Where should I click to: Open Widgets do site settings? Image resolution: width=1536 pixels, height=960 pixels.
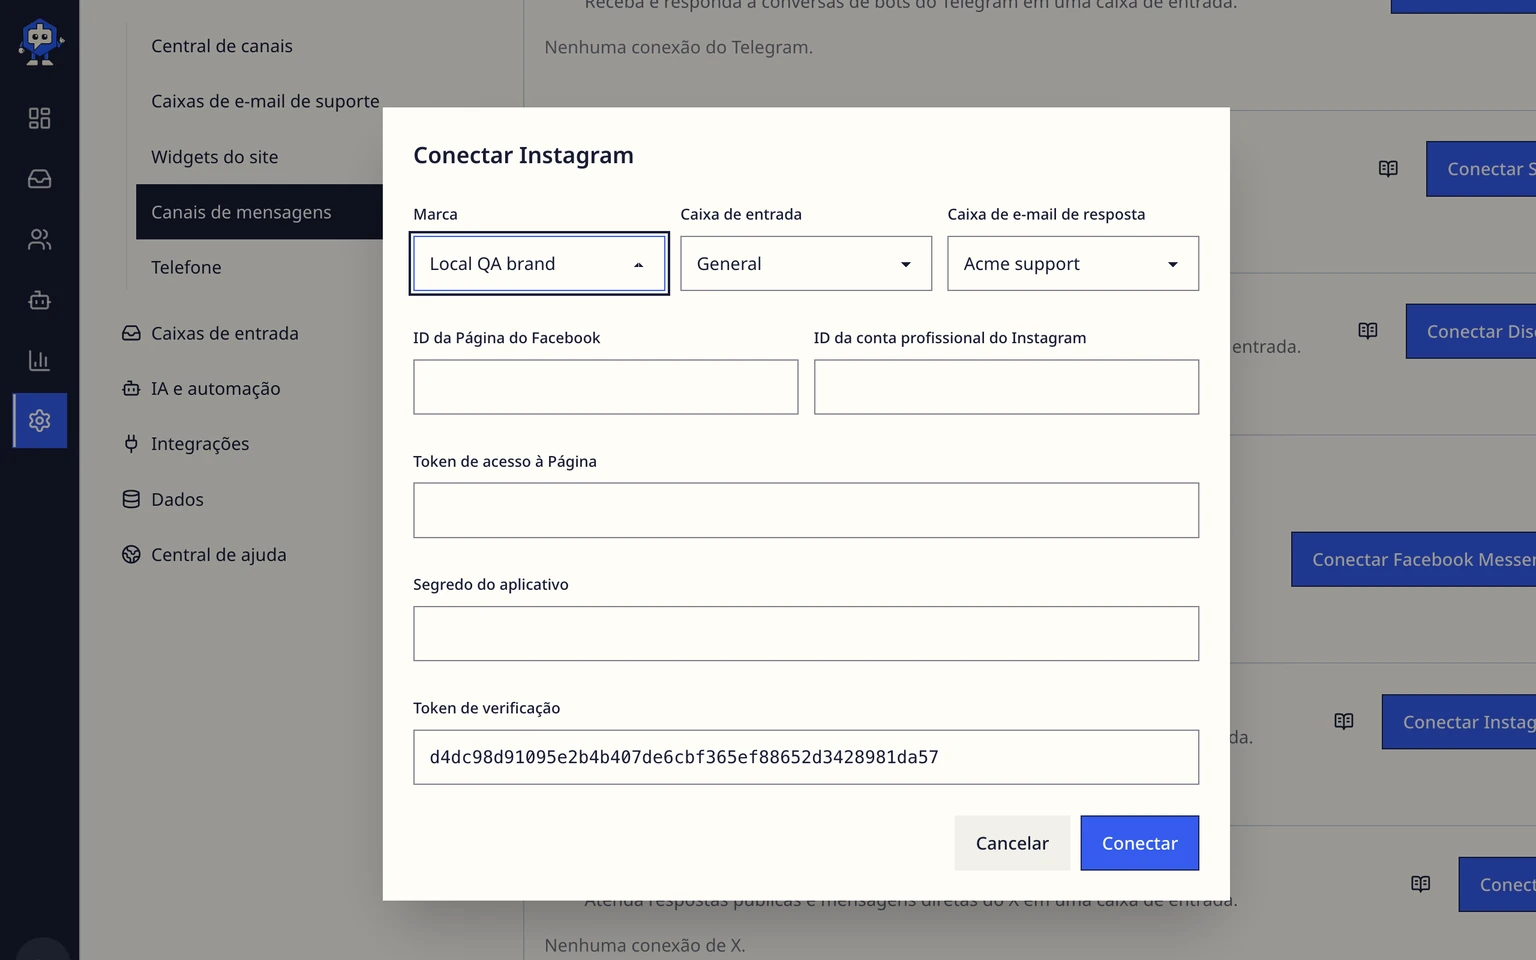[215, 157]
